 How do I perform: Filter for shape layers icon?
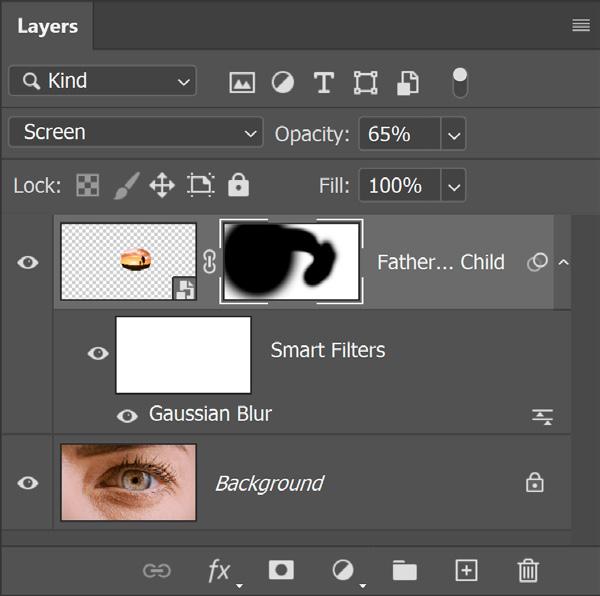pos(365,82)
